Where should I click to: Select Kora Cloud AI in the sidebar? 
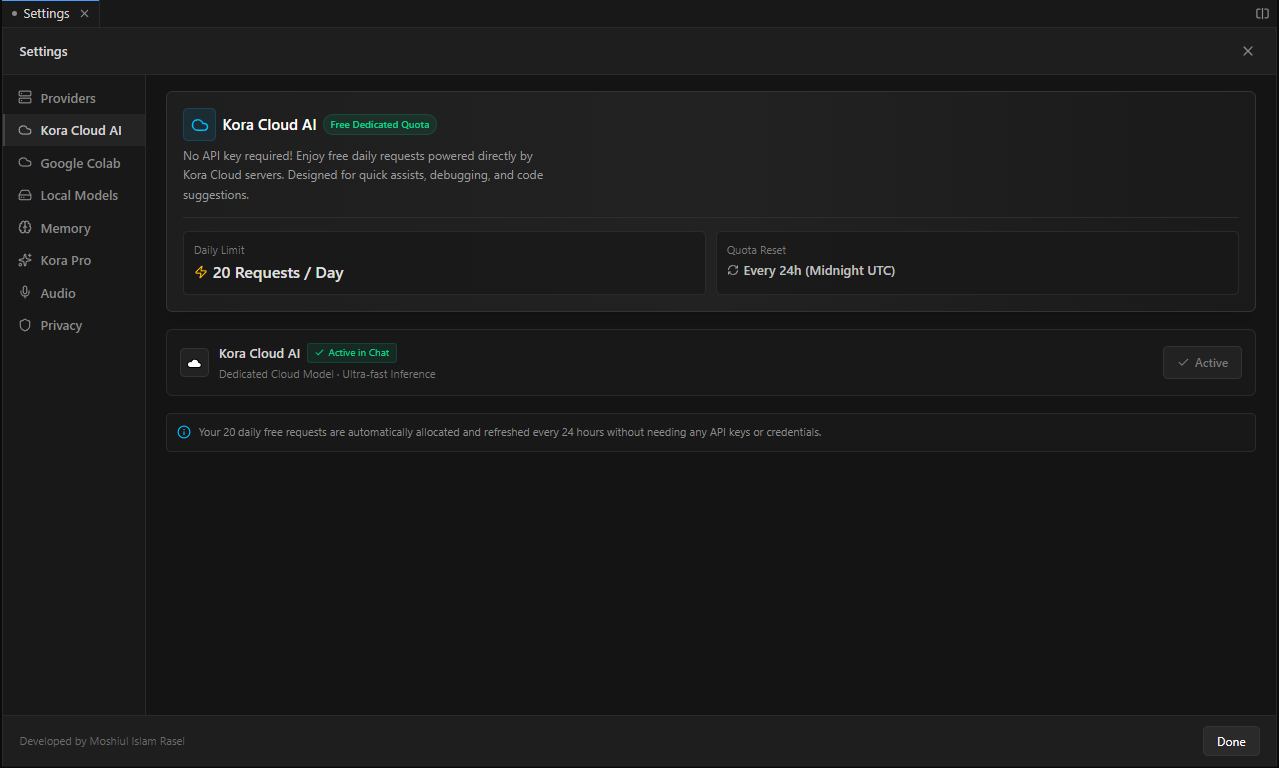(x=74, y=130)
